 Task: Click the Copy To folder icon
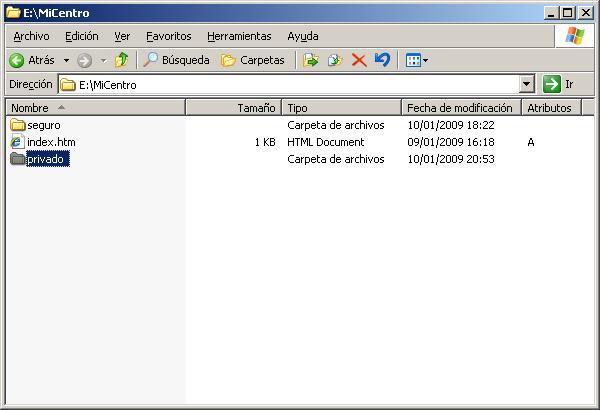point(334,60)
